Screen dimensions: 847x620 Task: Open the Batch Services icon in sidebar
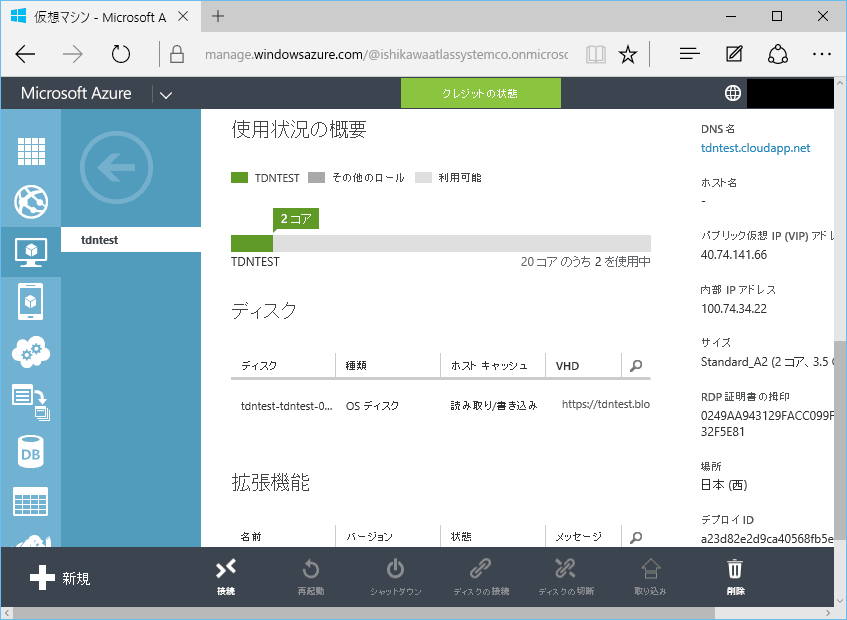[x=31, y=402]
